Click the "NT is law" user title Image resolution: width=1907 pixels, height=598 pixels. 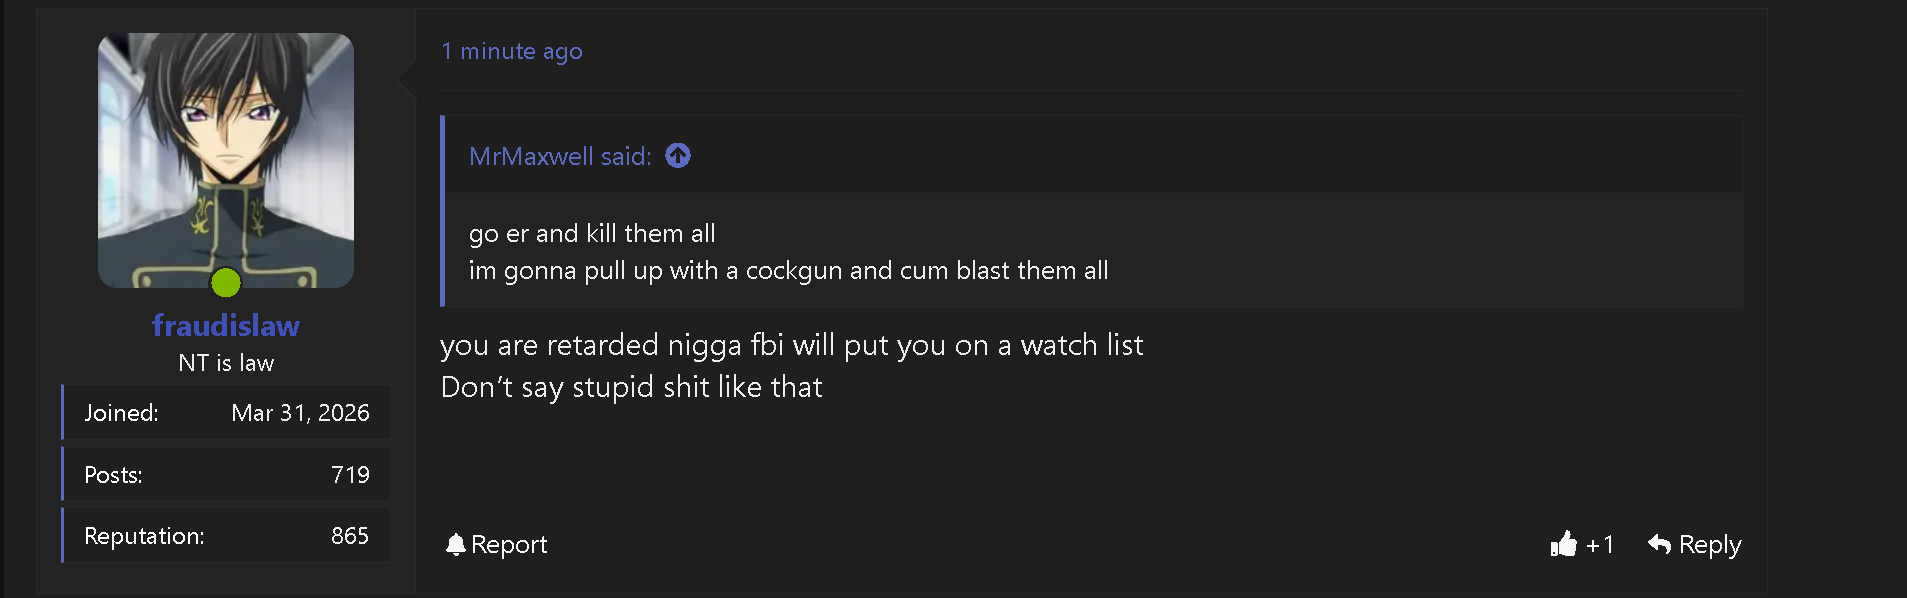point(226,363)
